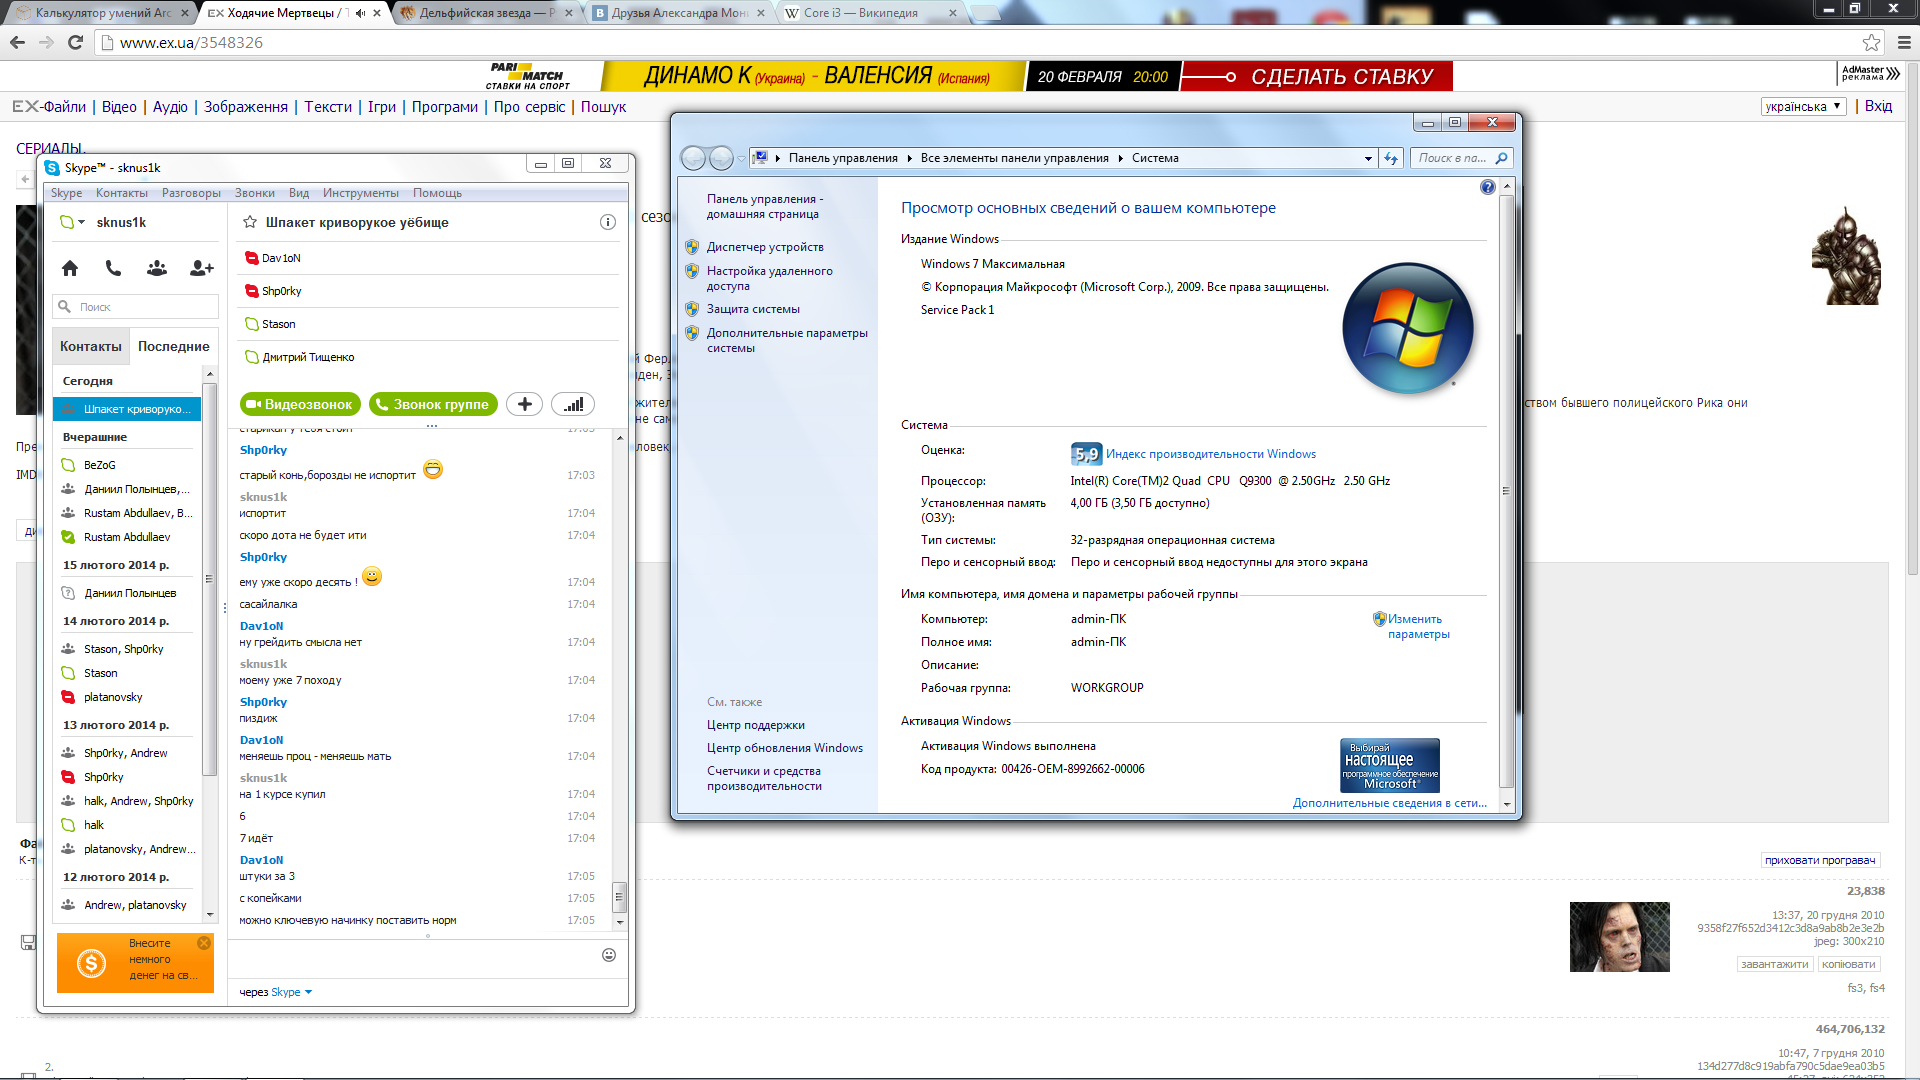Viewport: 1920px width, 1080px height.
Task: Open the Skype status dropdown near sknus1k
Action: tap(81, 222)
